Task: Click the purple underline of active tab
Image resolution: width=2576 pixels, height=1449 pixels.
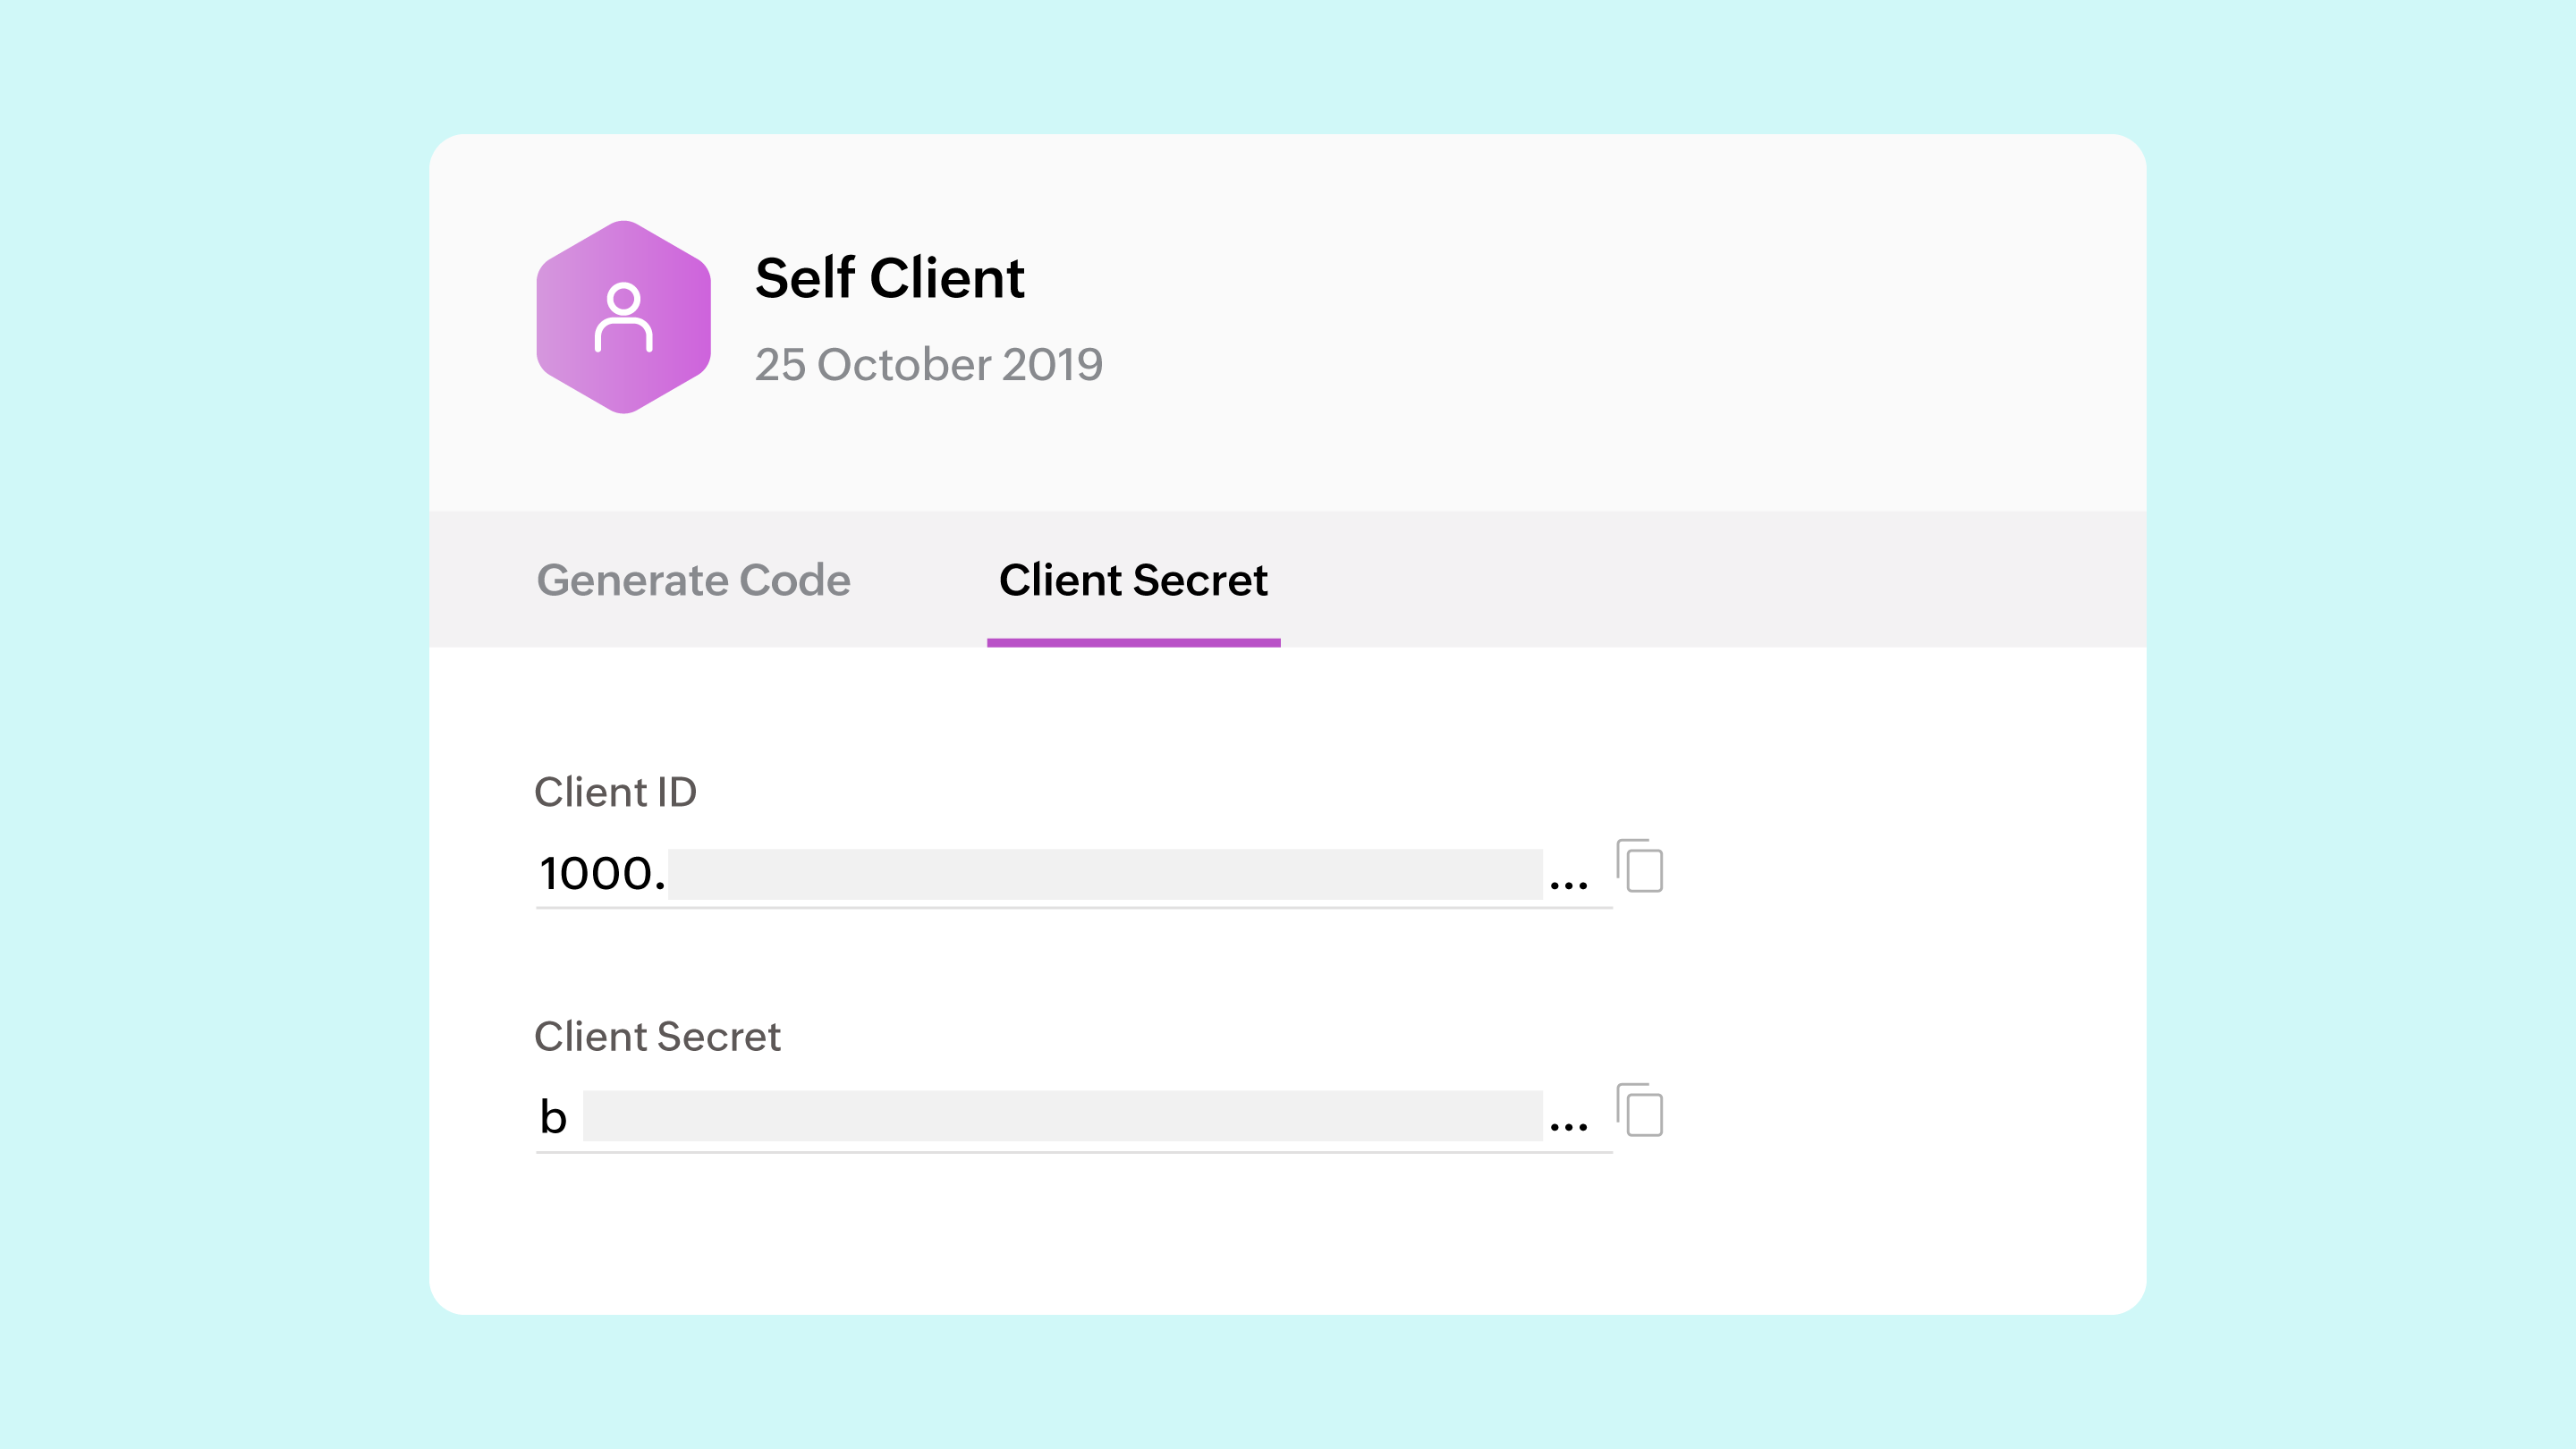Action: point(1133,643)
